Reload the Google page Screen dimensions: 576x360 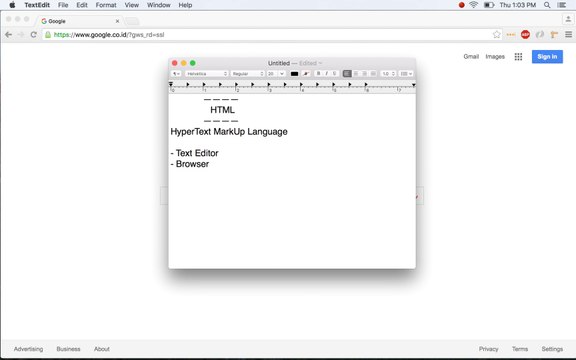tap(33, 35)
